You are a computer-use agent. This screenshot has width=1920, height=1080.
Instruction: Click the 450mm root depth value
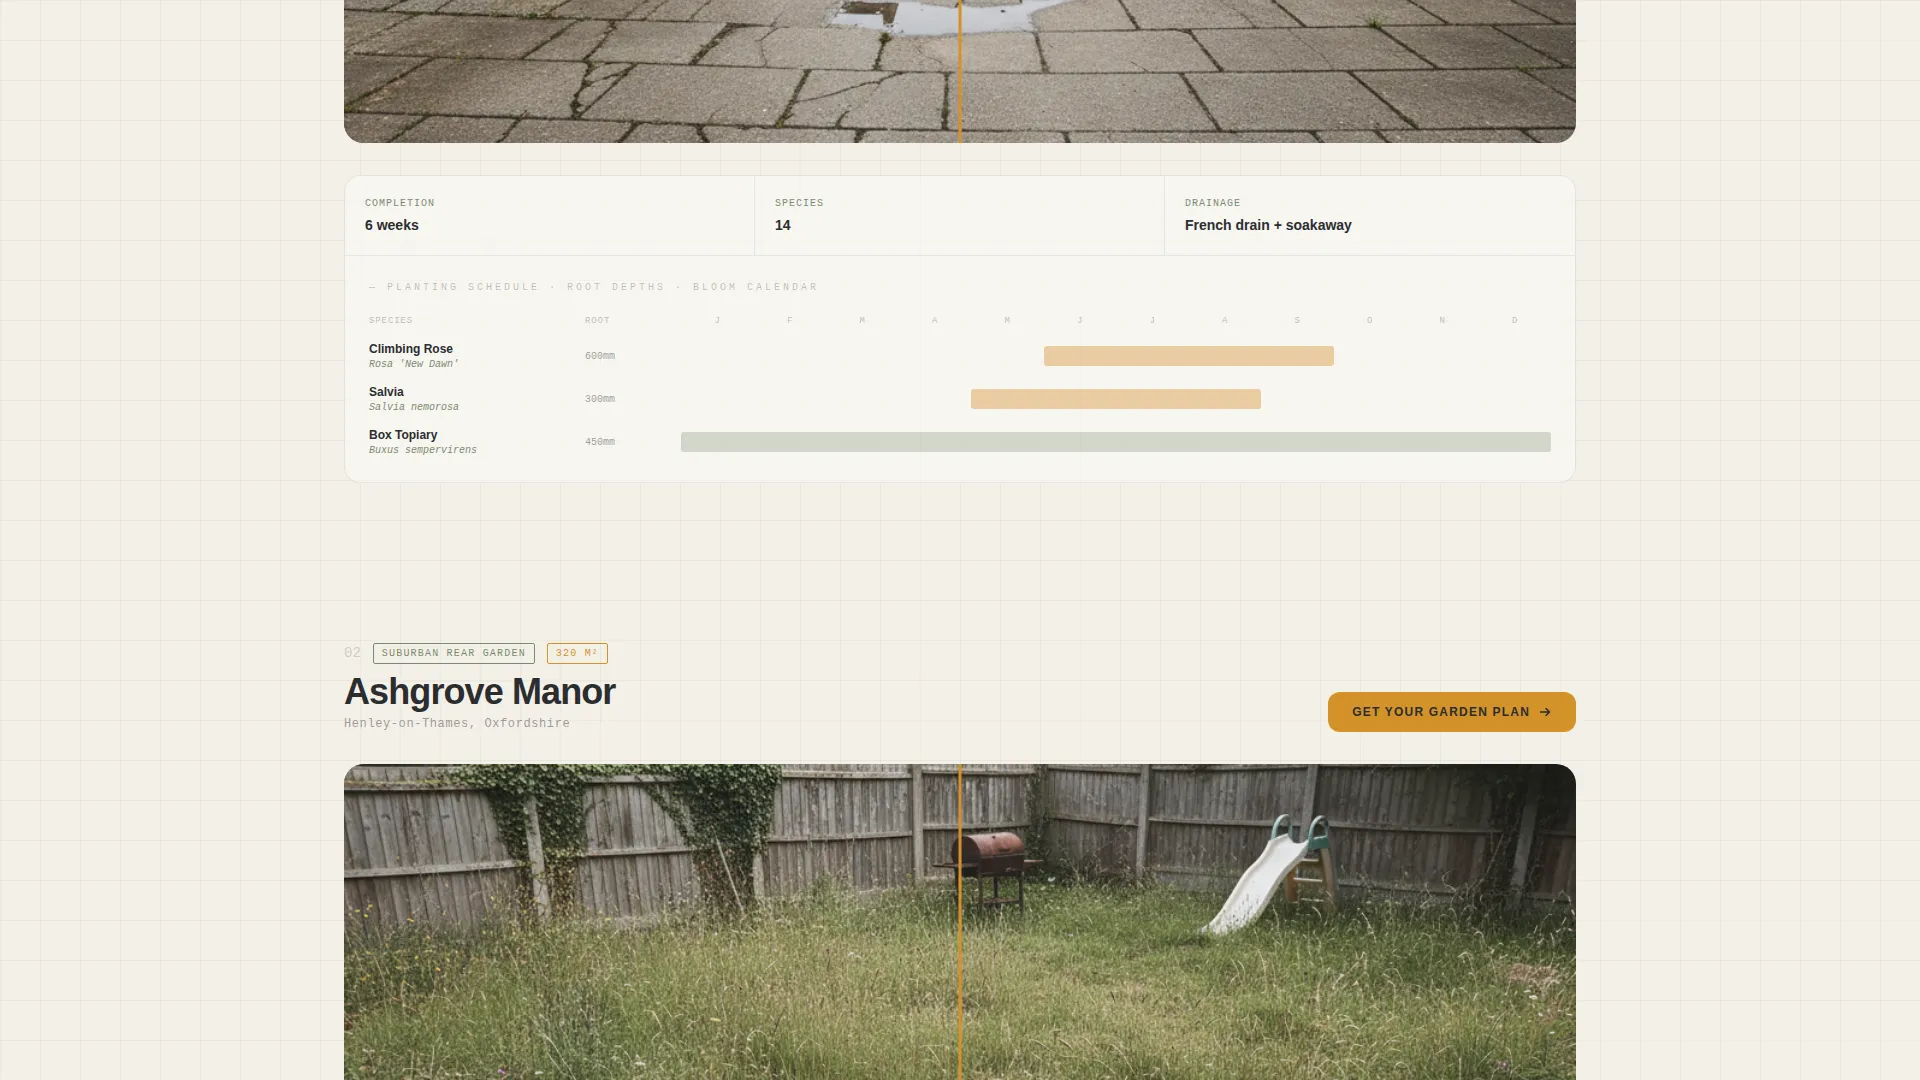click(x=600, y=442)
